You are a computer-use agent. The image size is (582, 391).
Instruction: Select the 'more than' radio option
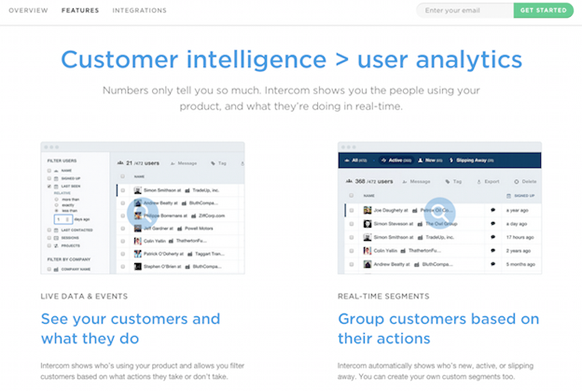point(57,199)
